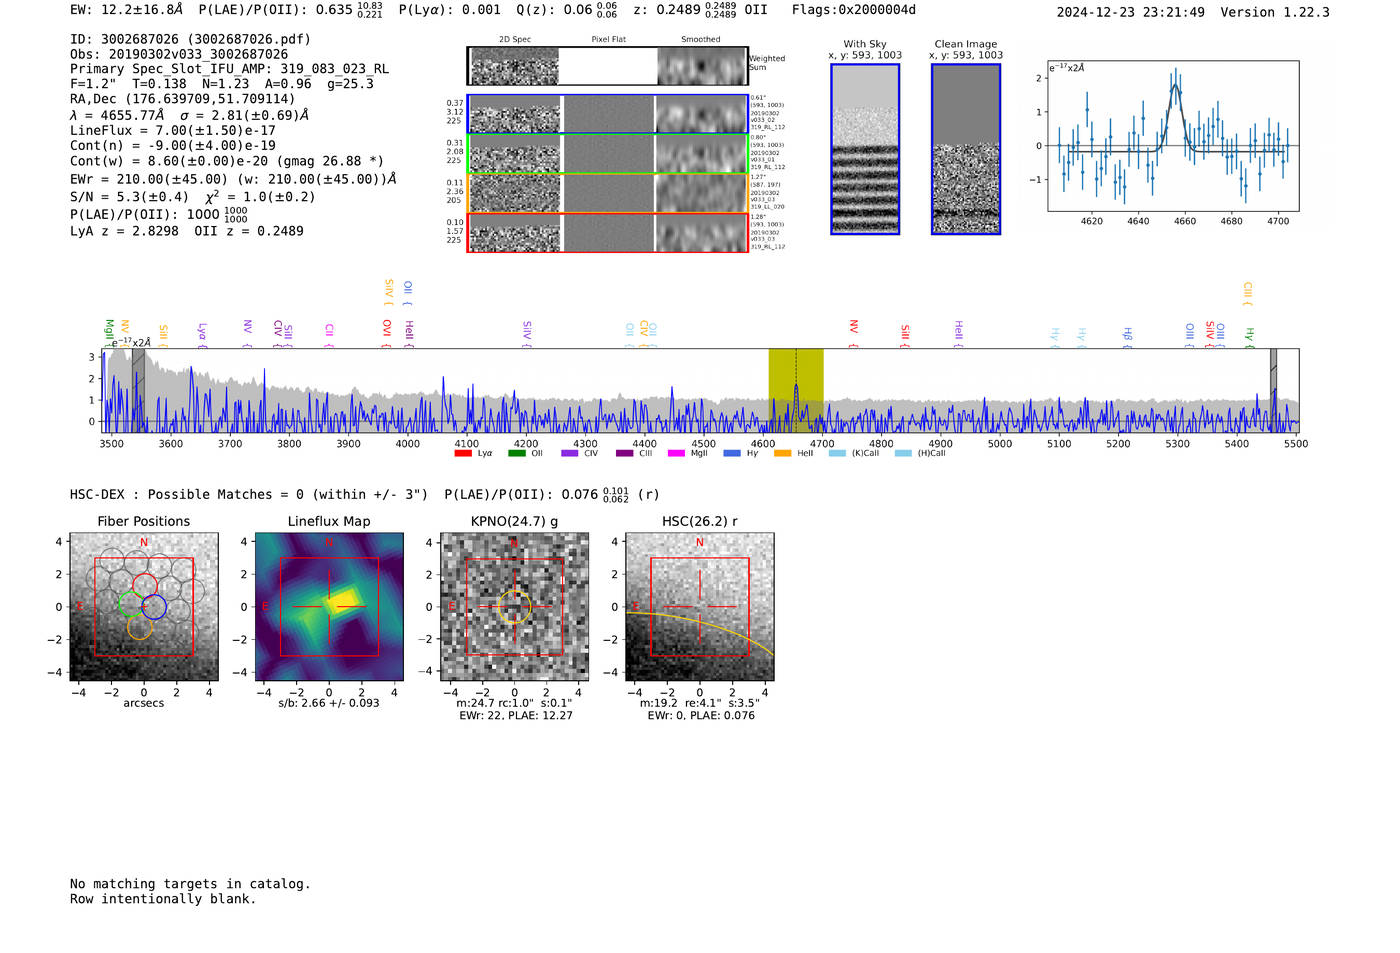Click the OVI line marker above spectrum
1400x953 pixels.
(x=387, y=332)
